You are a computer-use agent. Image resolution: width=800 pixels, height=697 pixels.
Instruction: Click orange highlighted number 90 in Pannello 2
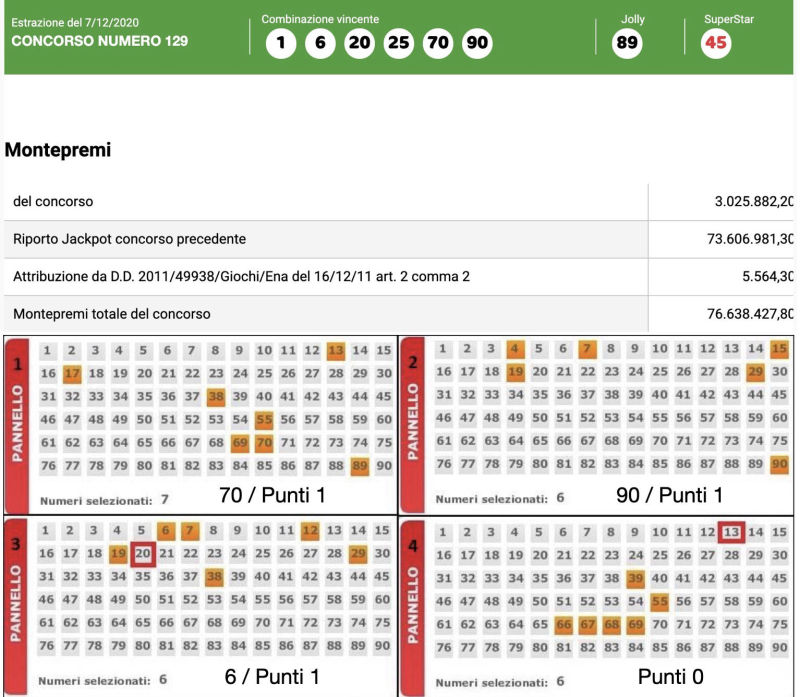780,467
